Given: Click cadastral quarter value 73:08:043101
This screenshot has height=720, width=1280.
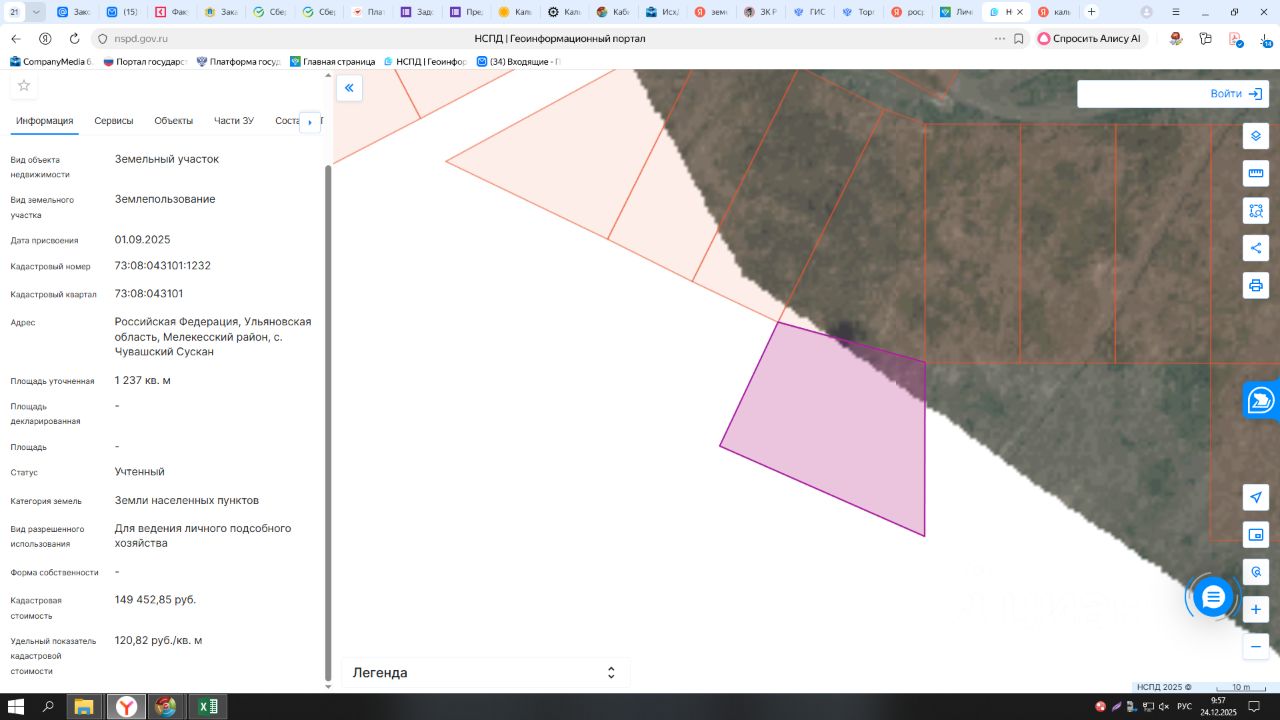Looking at the screenshot, I should tap(149, 294).
